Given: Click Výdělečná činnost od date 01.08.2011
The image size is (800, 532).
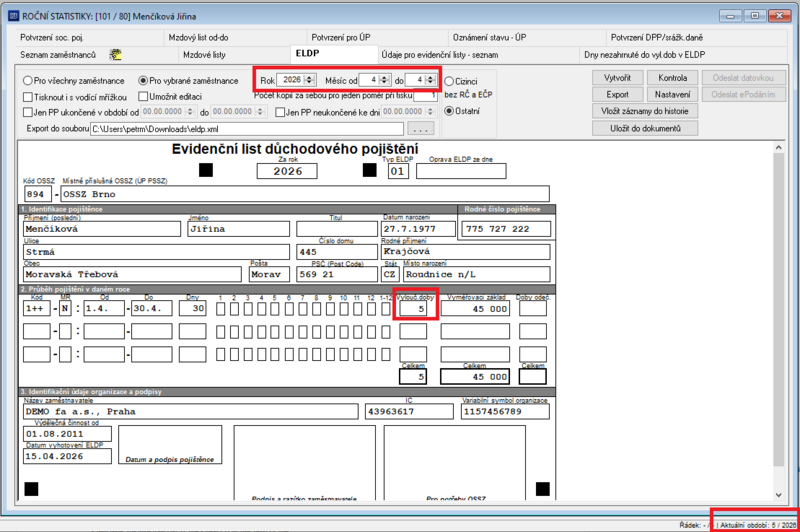Looking at the screenshot, I should pyautogui.click(x=67, y=434).
